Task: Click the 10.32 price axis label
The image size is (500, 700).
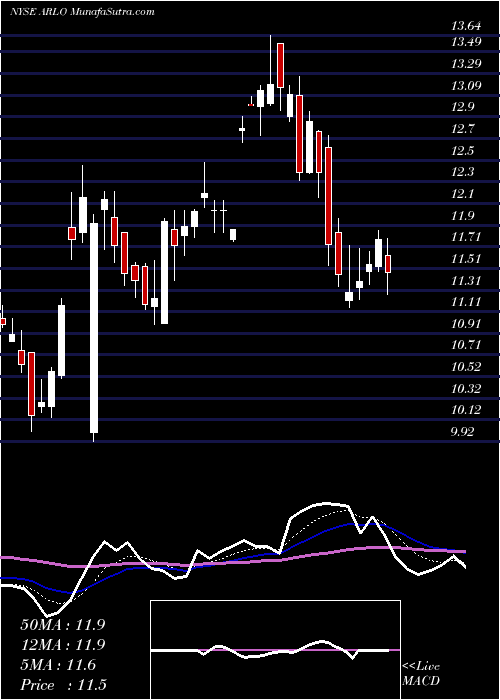Action: (467, 389)
